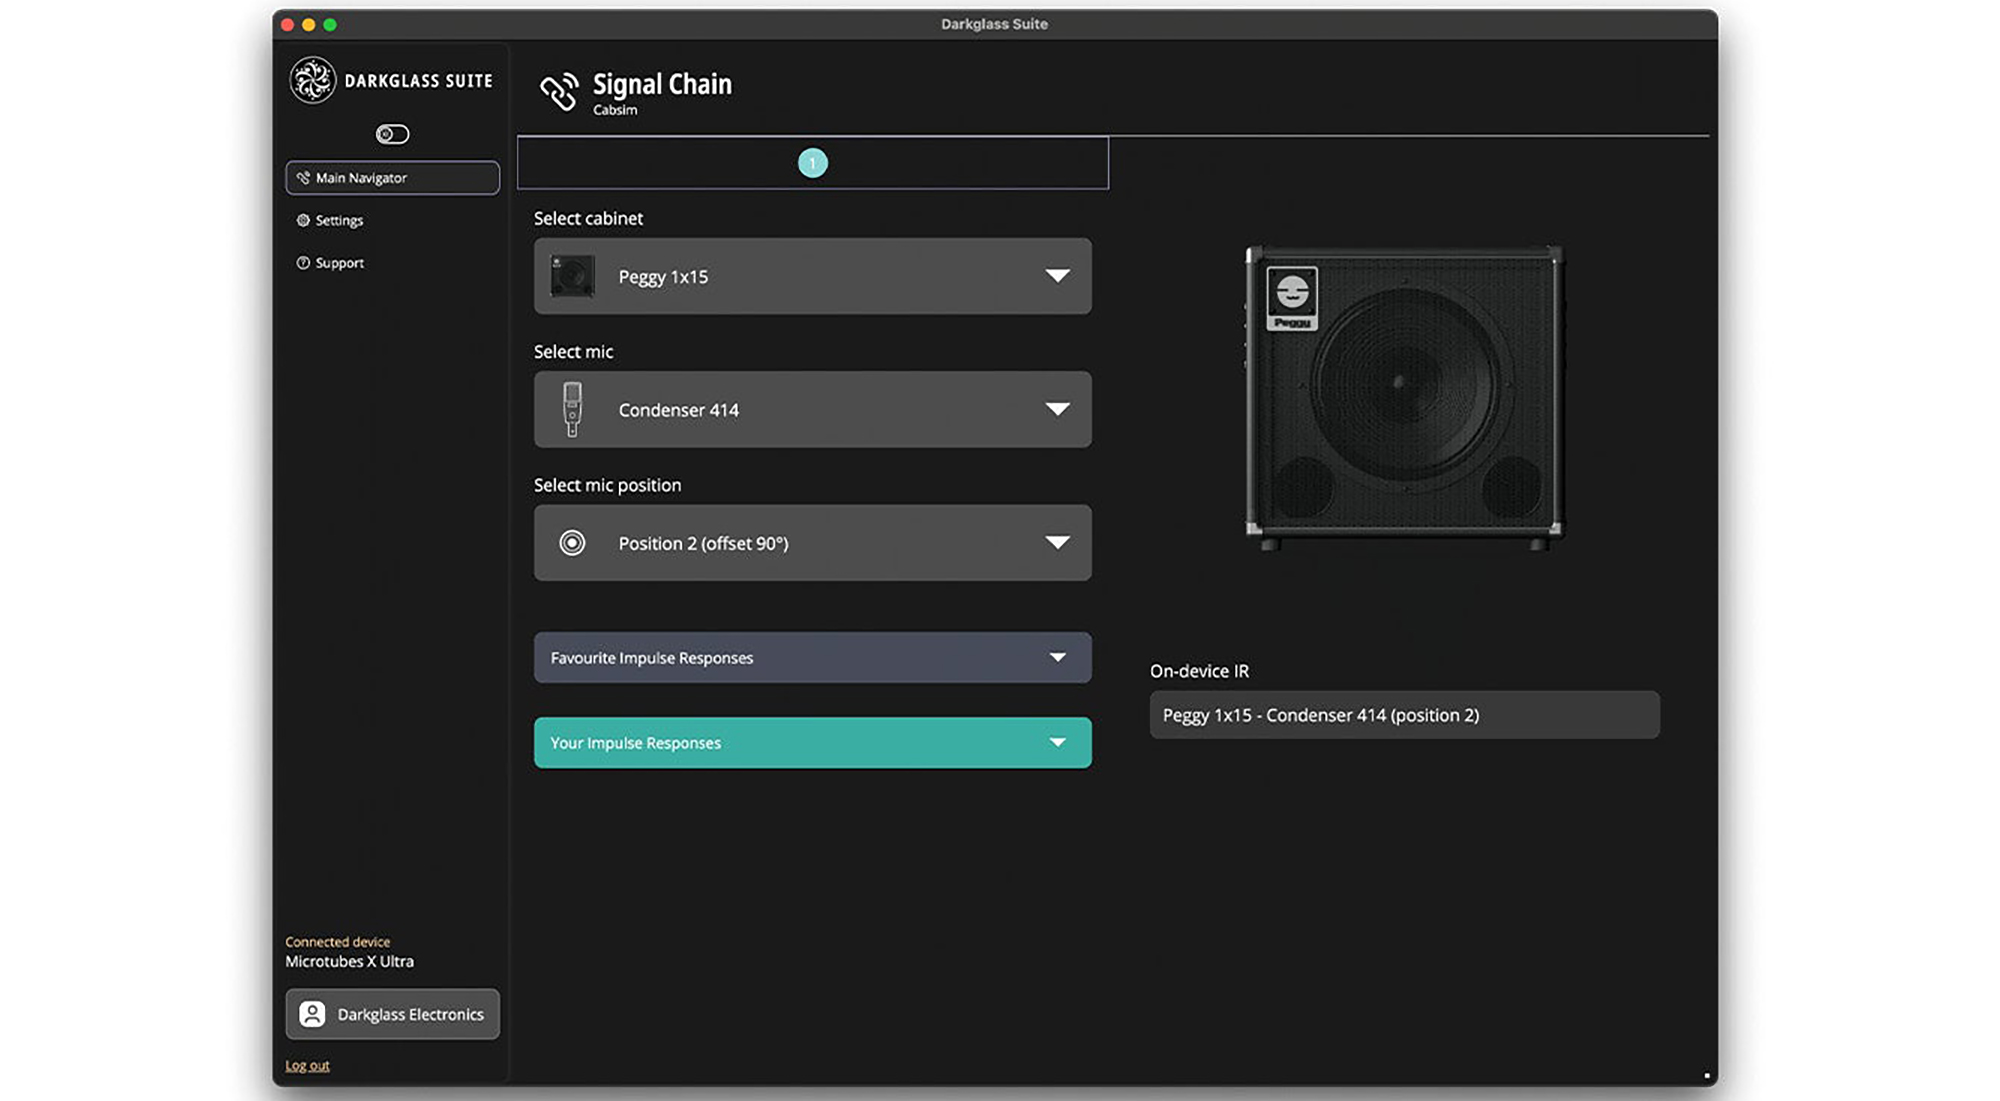The height and width of the screenshot is (1101, 2000).
Task: Click the Select cabinet label
Action: [x=588, y=218]
